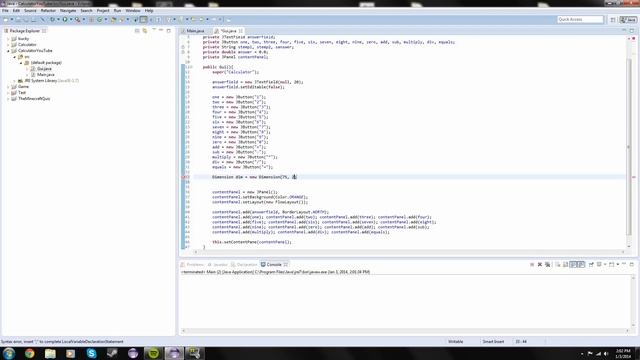Click the New Java Class icon
This screenshot has height=360, width=640.
click(99, 20)
